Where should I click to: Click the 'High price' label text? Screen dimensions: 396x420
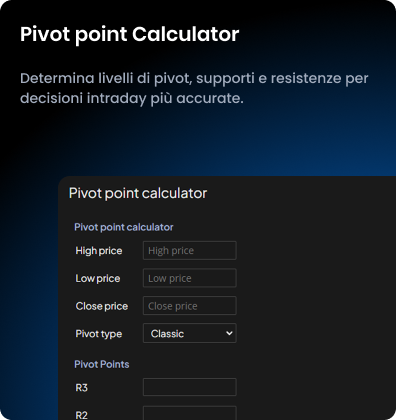click(99, 251)
